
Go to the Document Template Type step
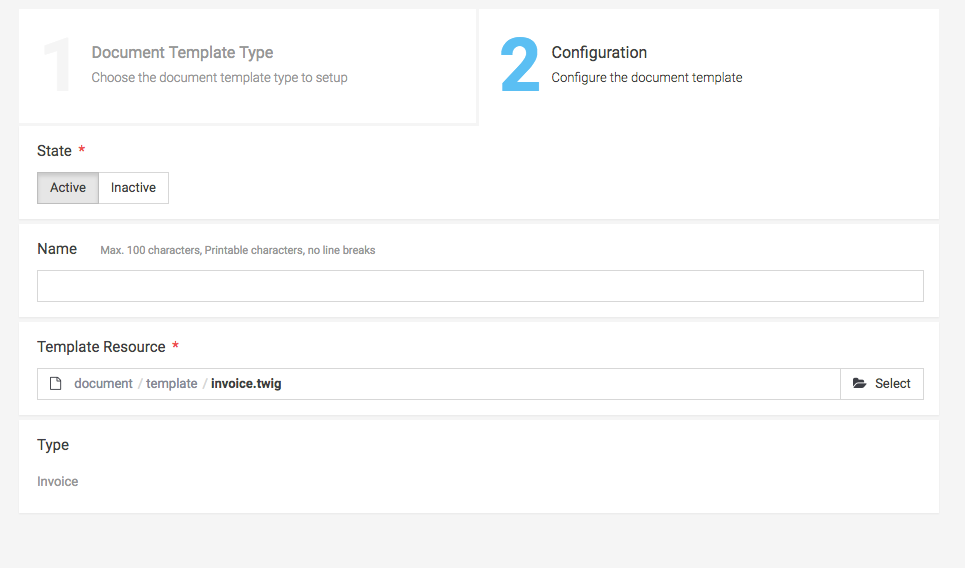click(x=182, y=53)
